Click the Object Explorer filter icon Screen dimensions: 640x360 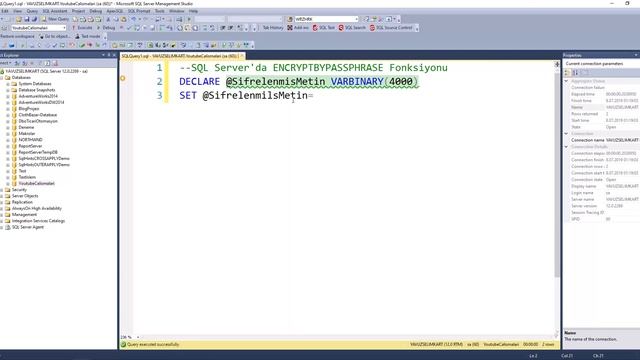coord(40,64)
